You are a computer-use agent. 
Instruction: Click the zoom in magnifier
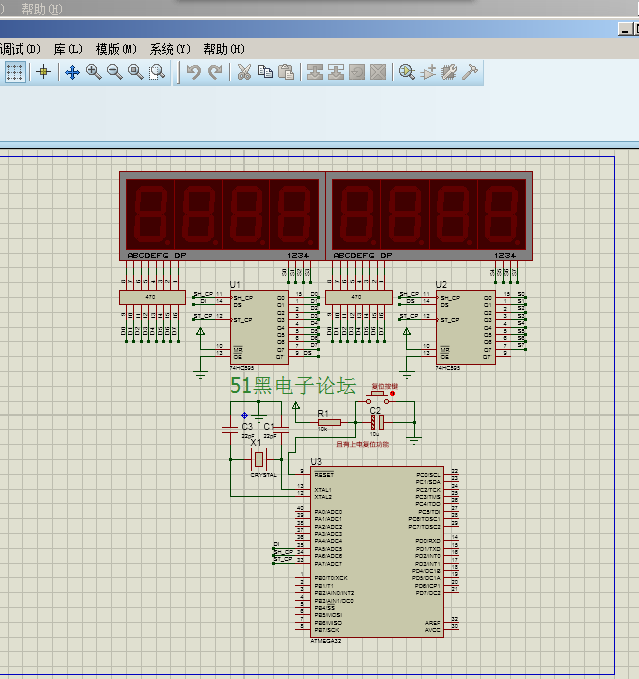click(93, 72)
